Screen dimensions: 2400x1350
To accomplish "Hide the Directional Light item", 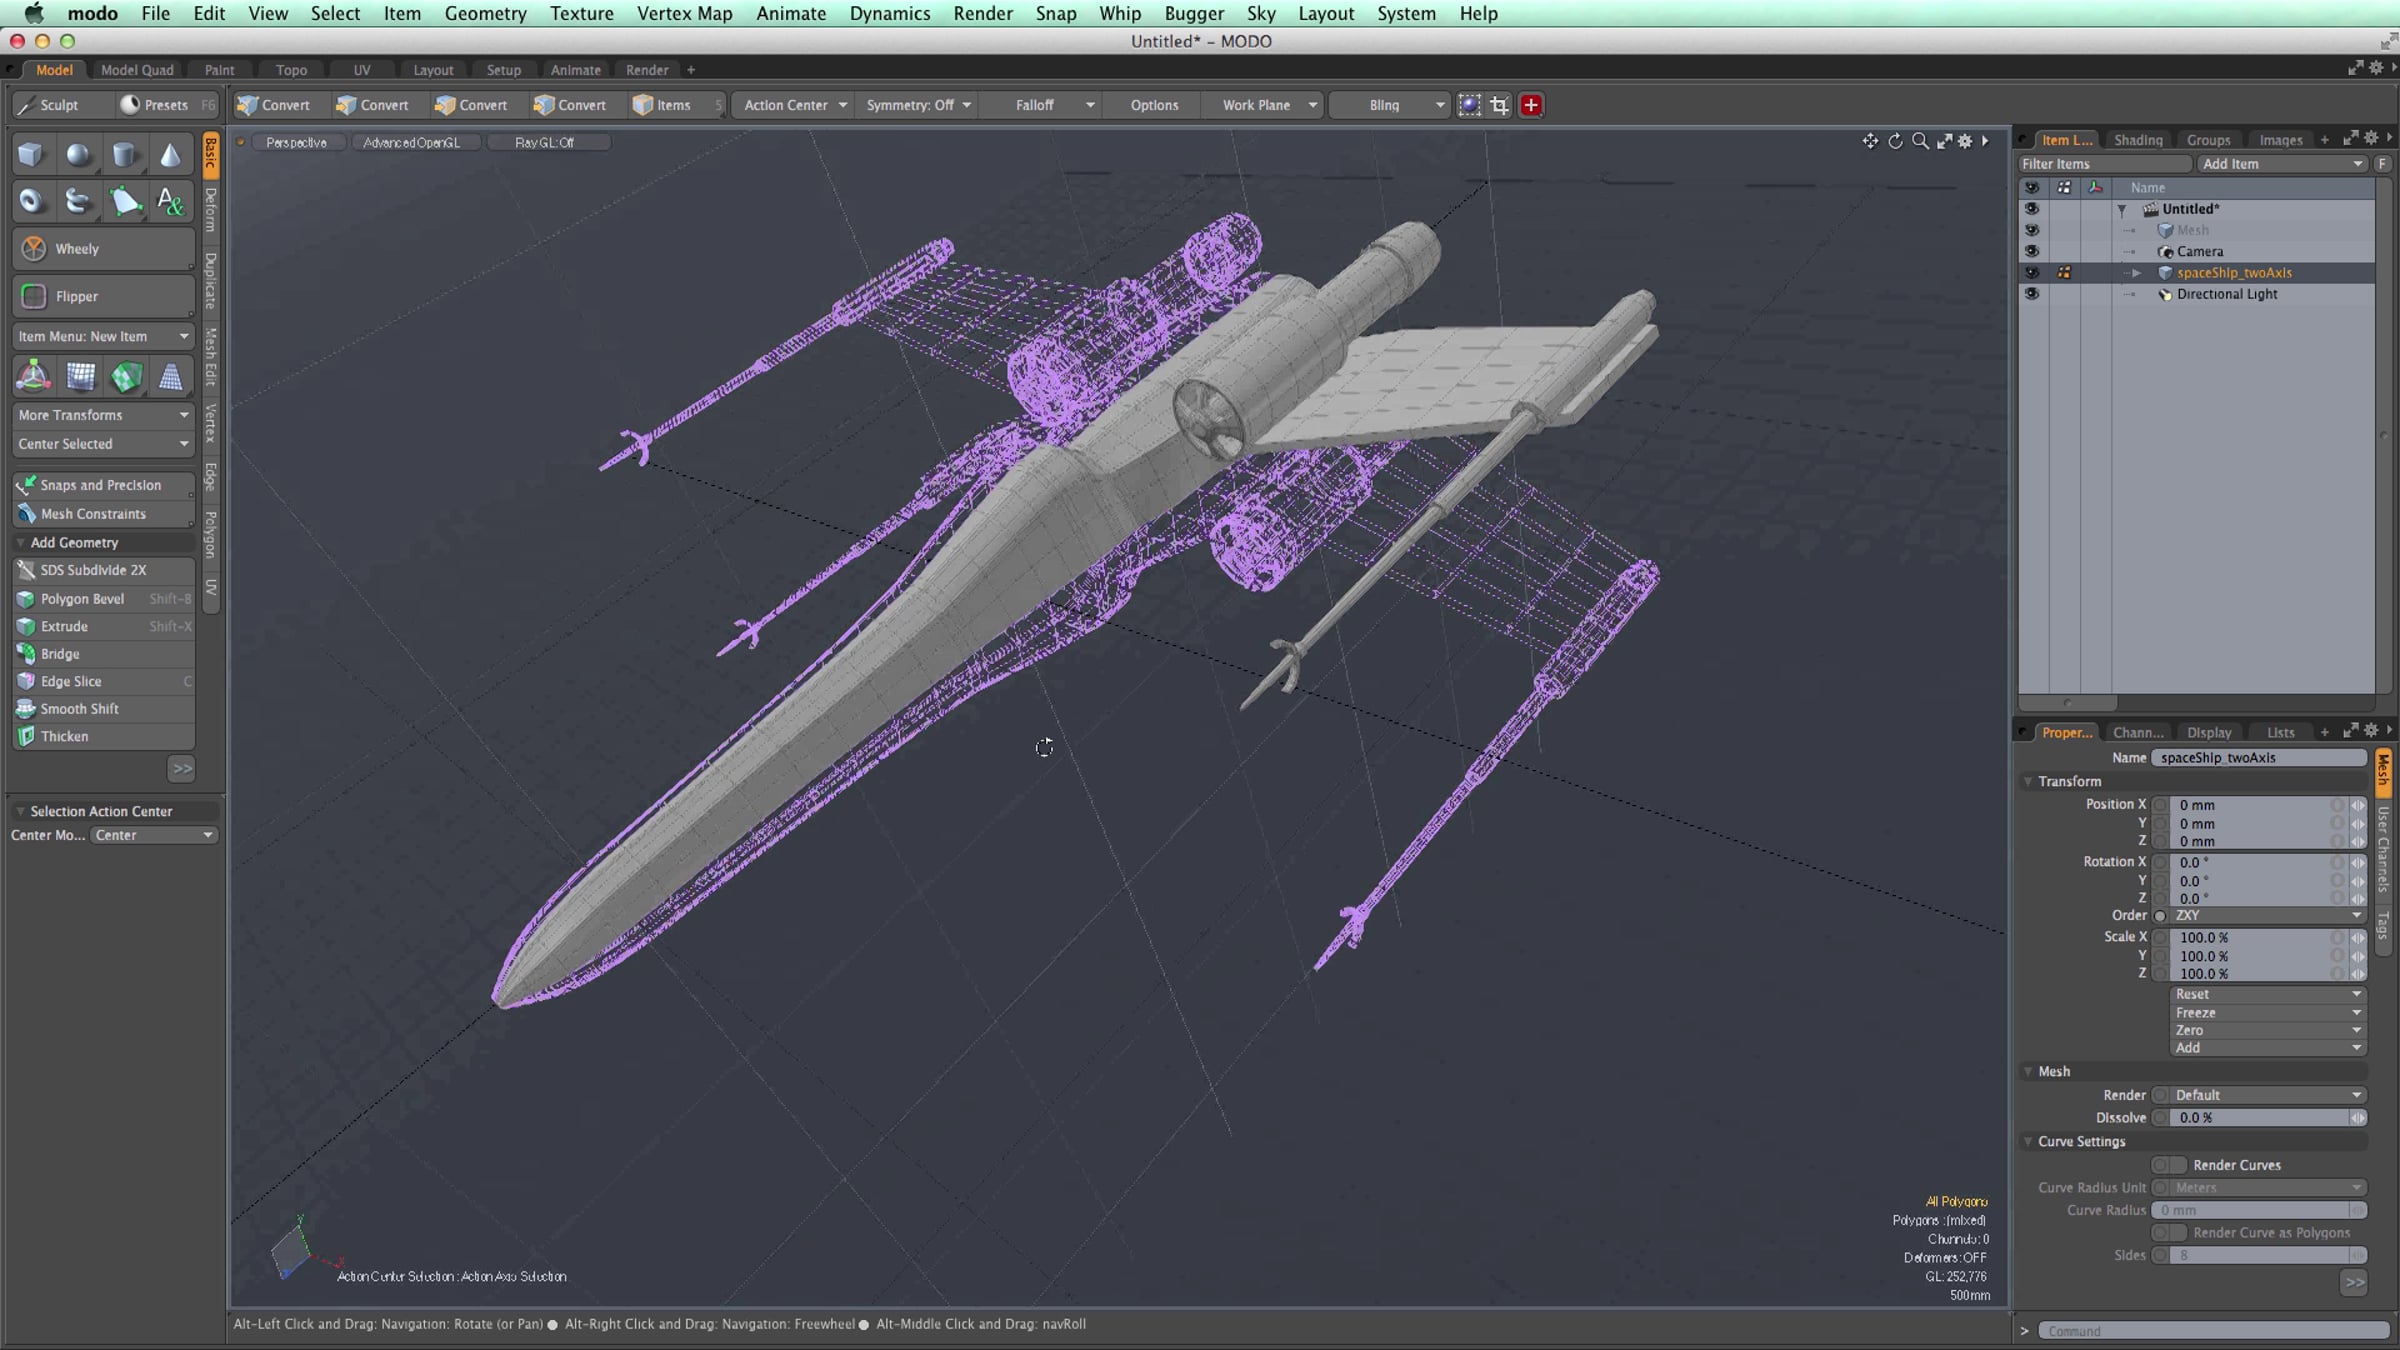I will [2031, 294].
